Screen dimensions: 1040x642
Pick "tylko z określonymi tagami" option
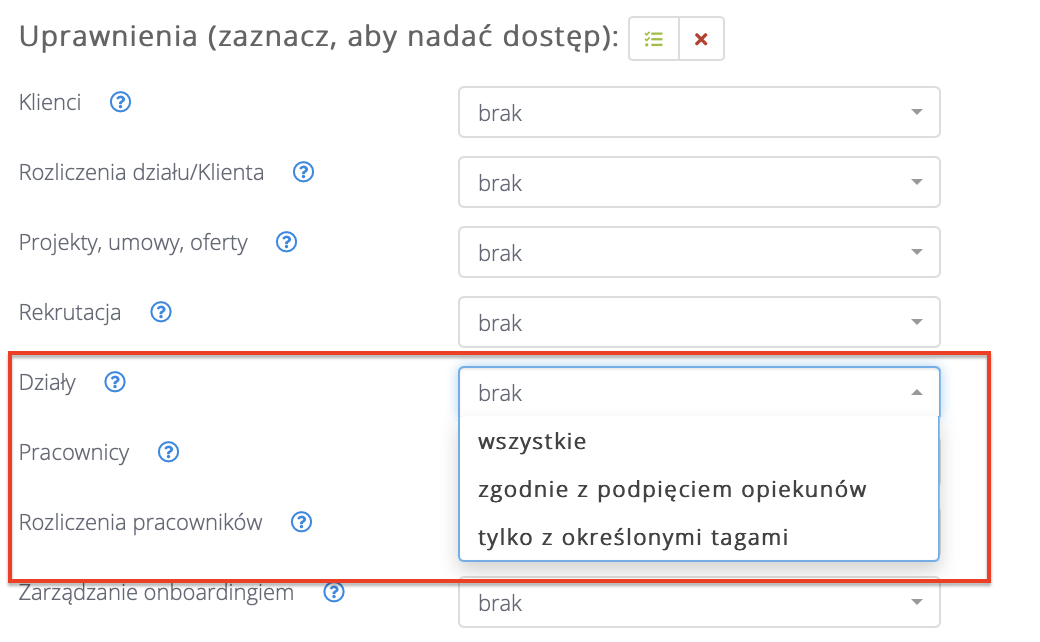[633, 538]
